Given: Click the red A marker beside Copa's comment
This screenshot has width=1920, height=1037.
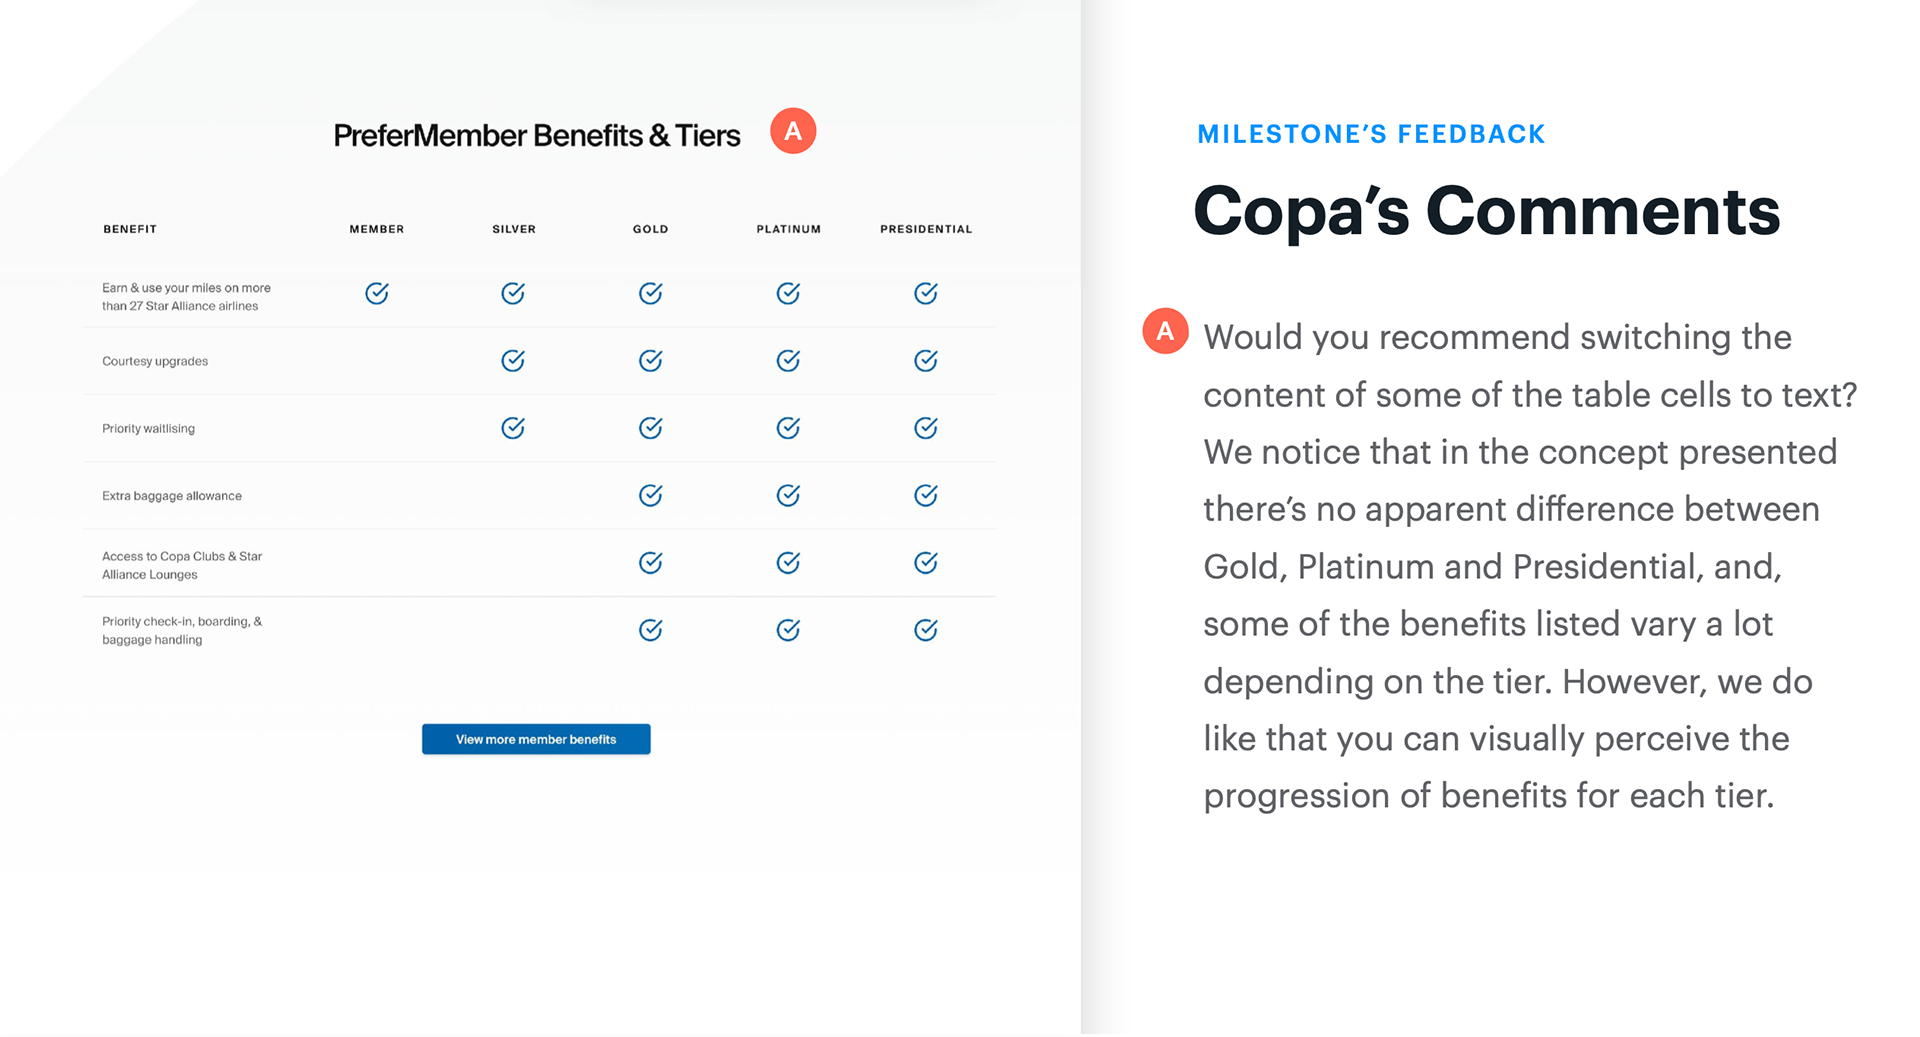Looking at the screenshot, I should 1165,331.
